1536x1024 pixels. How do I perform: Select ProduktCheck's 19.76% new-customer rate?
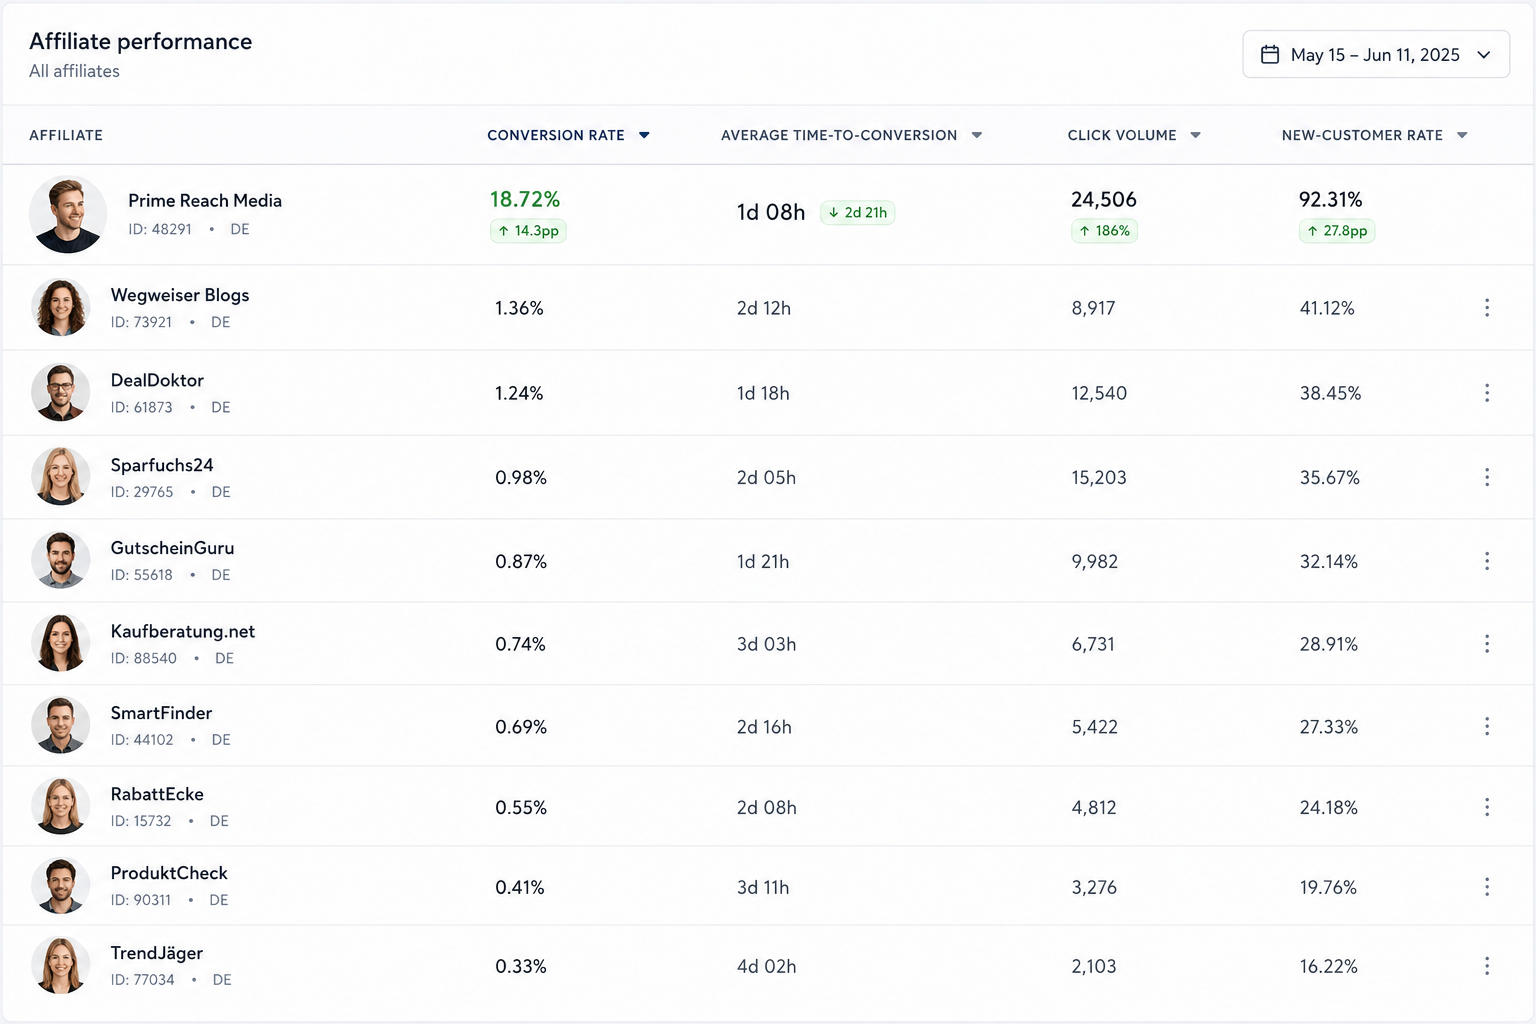1328,887
